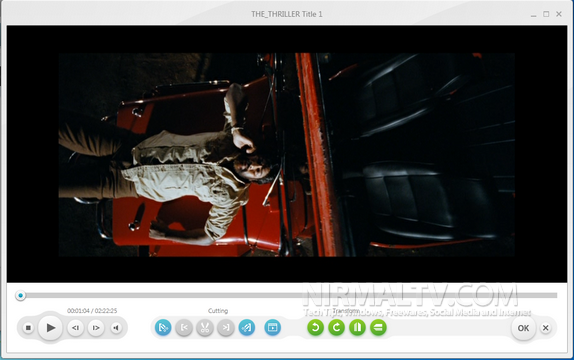Rotate video clockwise
574x360 pixels.
tap(336, 327)
